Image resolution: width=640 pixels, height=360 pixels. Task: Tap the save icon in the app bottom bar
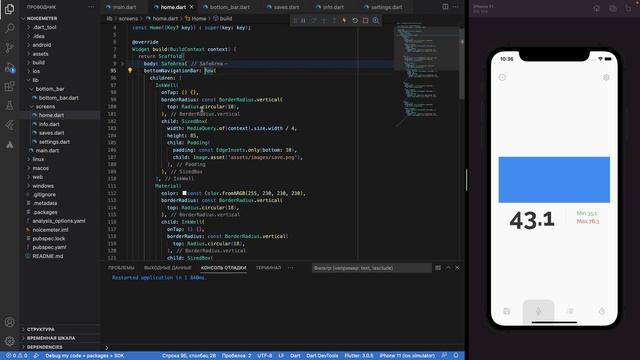507,311
